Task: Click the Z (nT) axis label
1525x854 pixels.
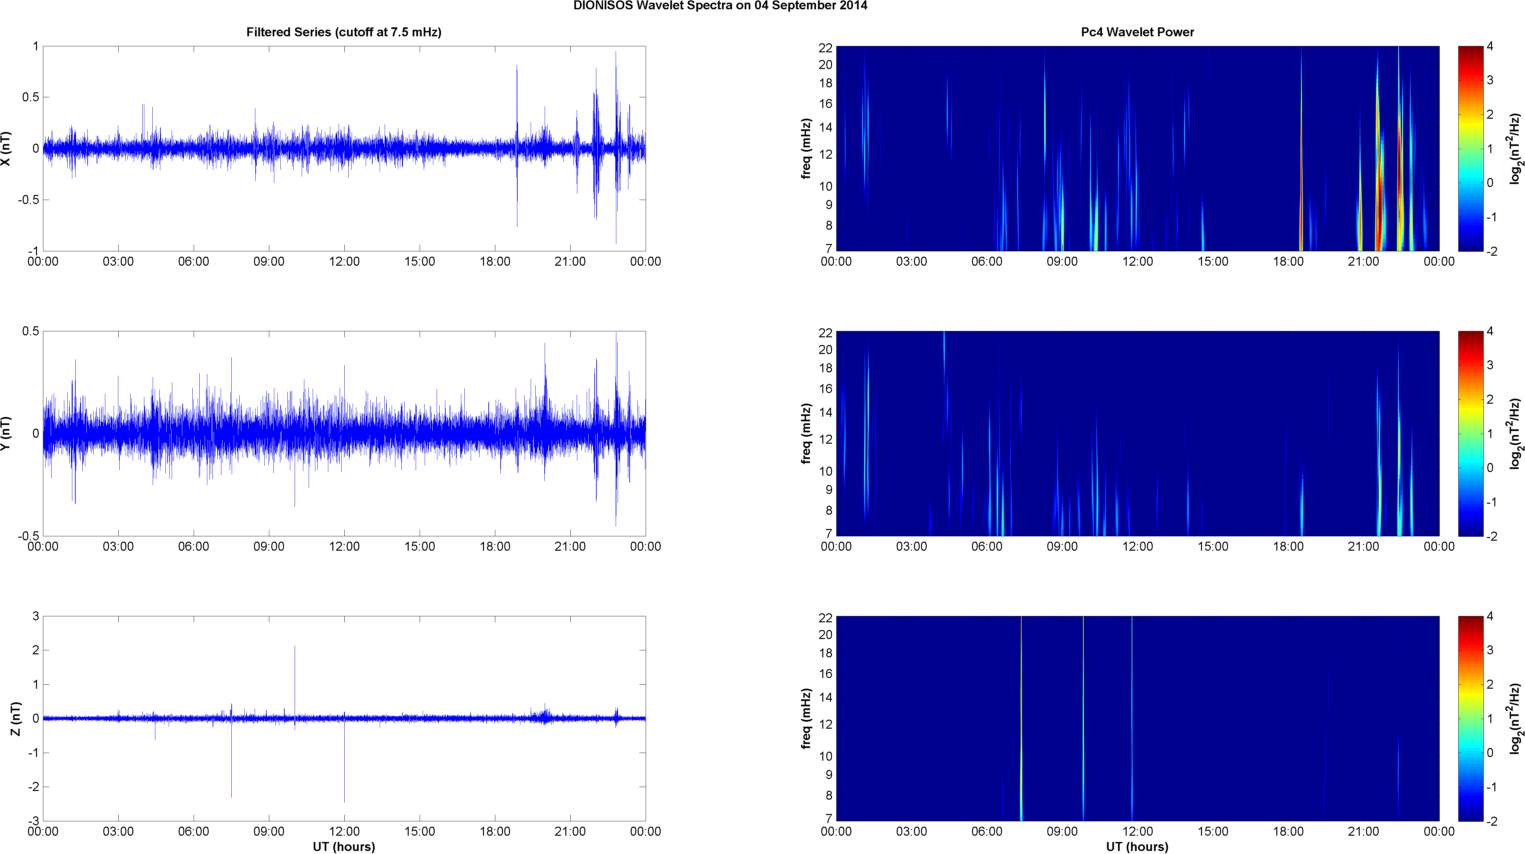Action: 15,718
